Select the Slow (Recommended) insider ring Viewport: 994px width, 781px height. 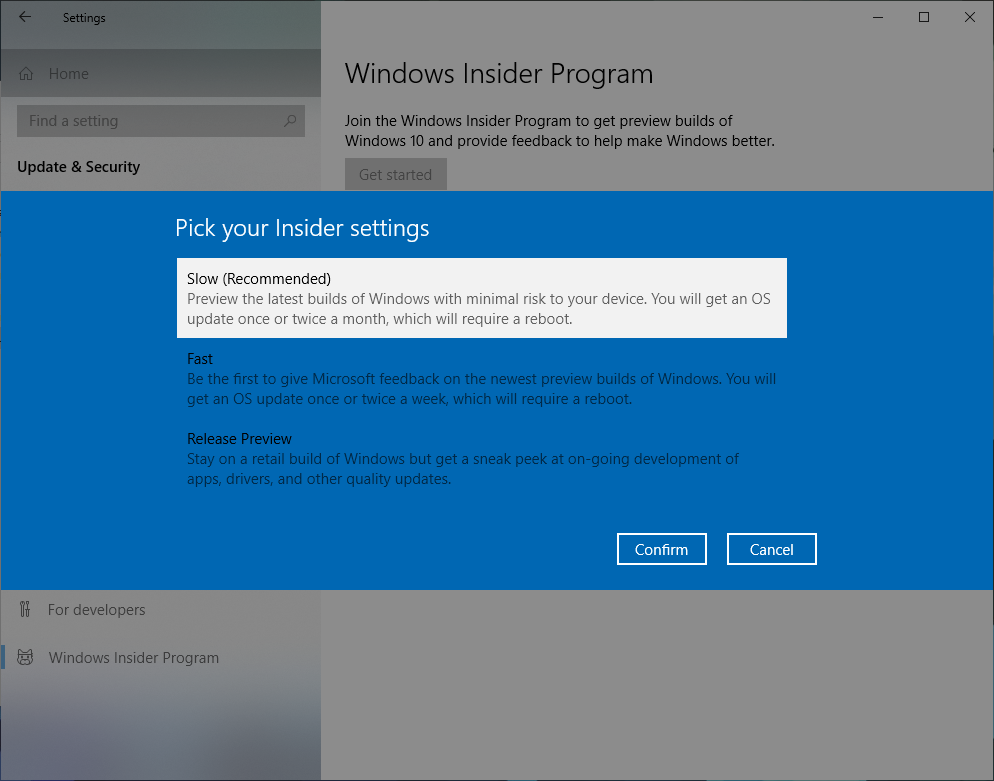point(482,298)
